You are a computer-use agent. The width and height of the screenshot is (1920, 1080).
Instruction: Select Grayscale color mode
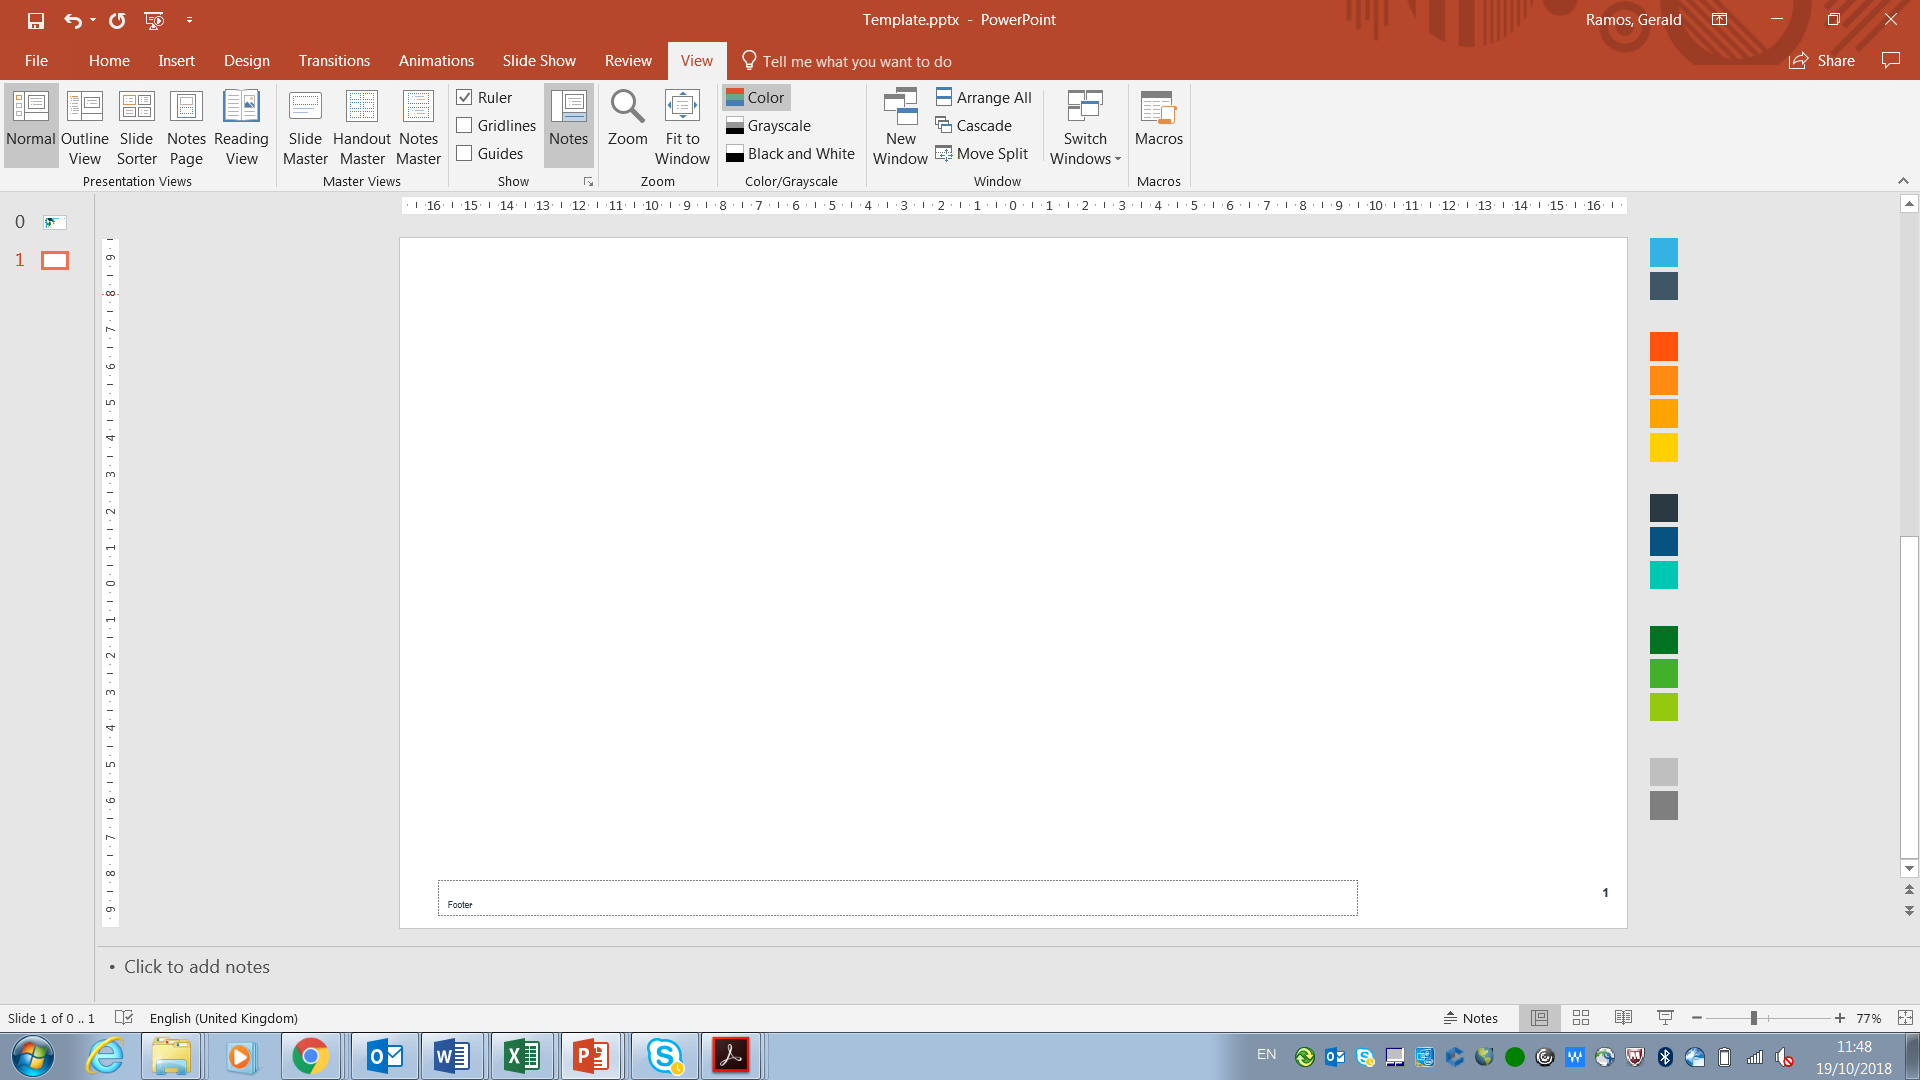pos(768,125)
